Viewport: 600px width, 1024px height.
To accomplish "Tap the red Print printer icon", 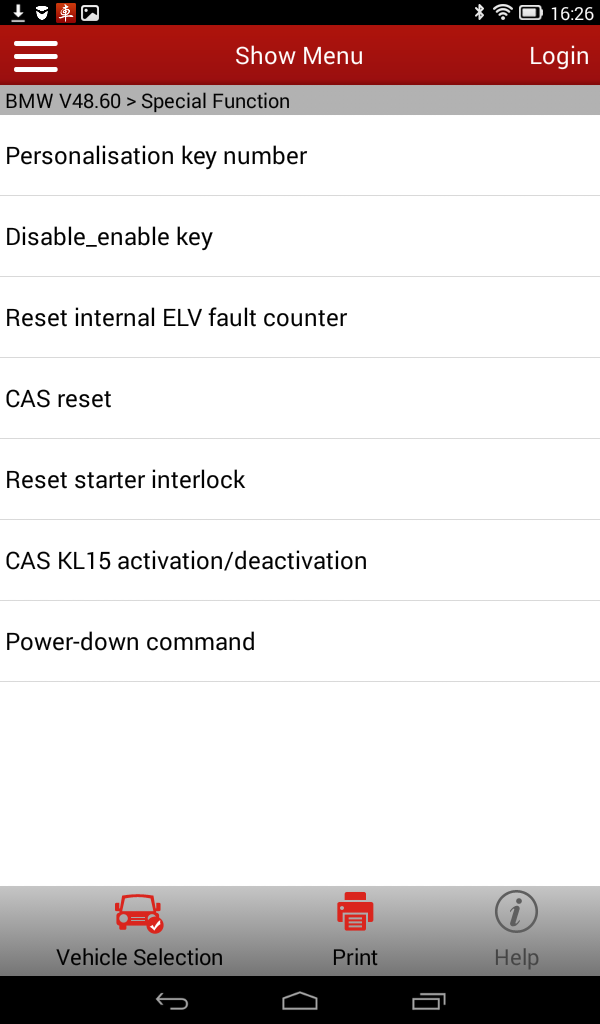I will click(355, 911).
